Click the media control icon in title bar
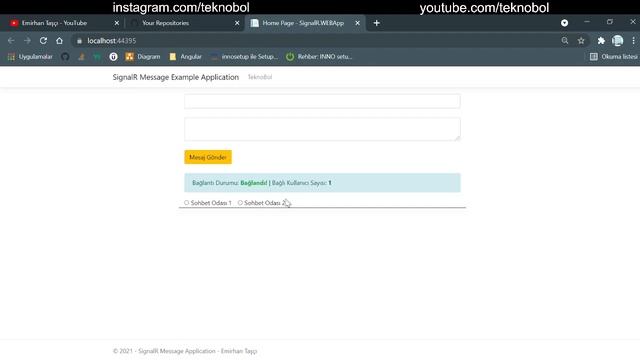The height and width of the screenshot is (360, 640). 564,23
